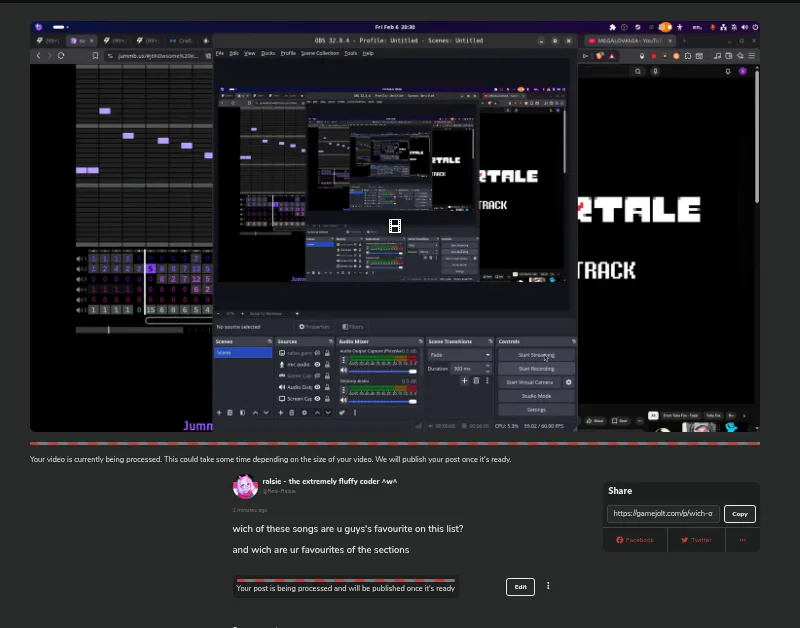The image size is (800, 628).
Task: Open the post's three-dot options menu
Action: coord(548,586)
